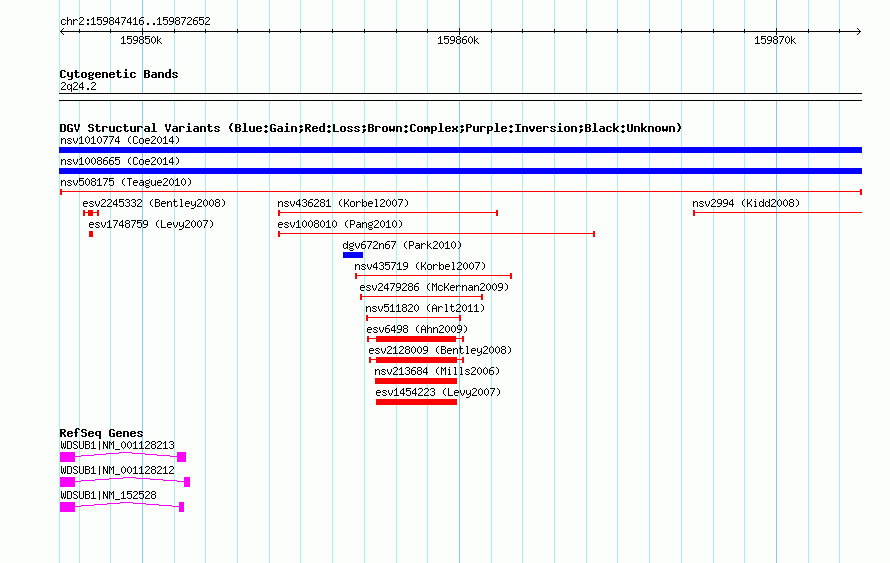This screenshot has width=890, height=563.
Task: Click the ruler's left arrow end
Action: point(62,31)
